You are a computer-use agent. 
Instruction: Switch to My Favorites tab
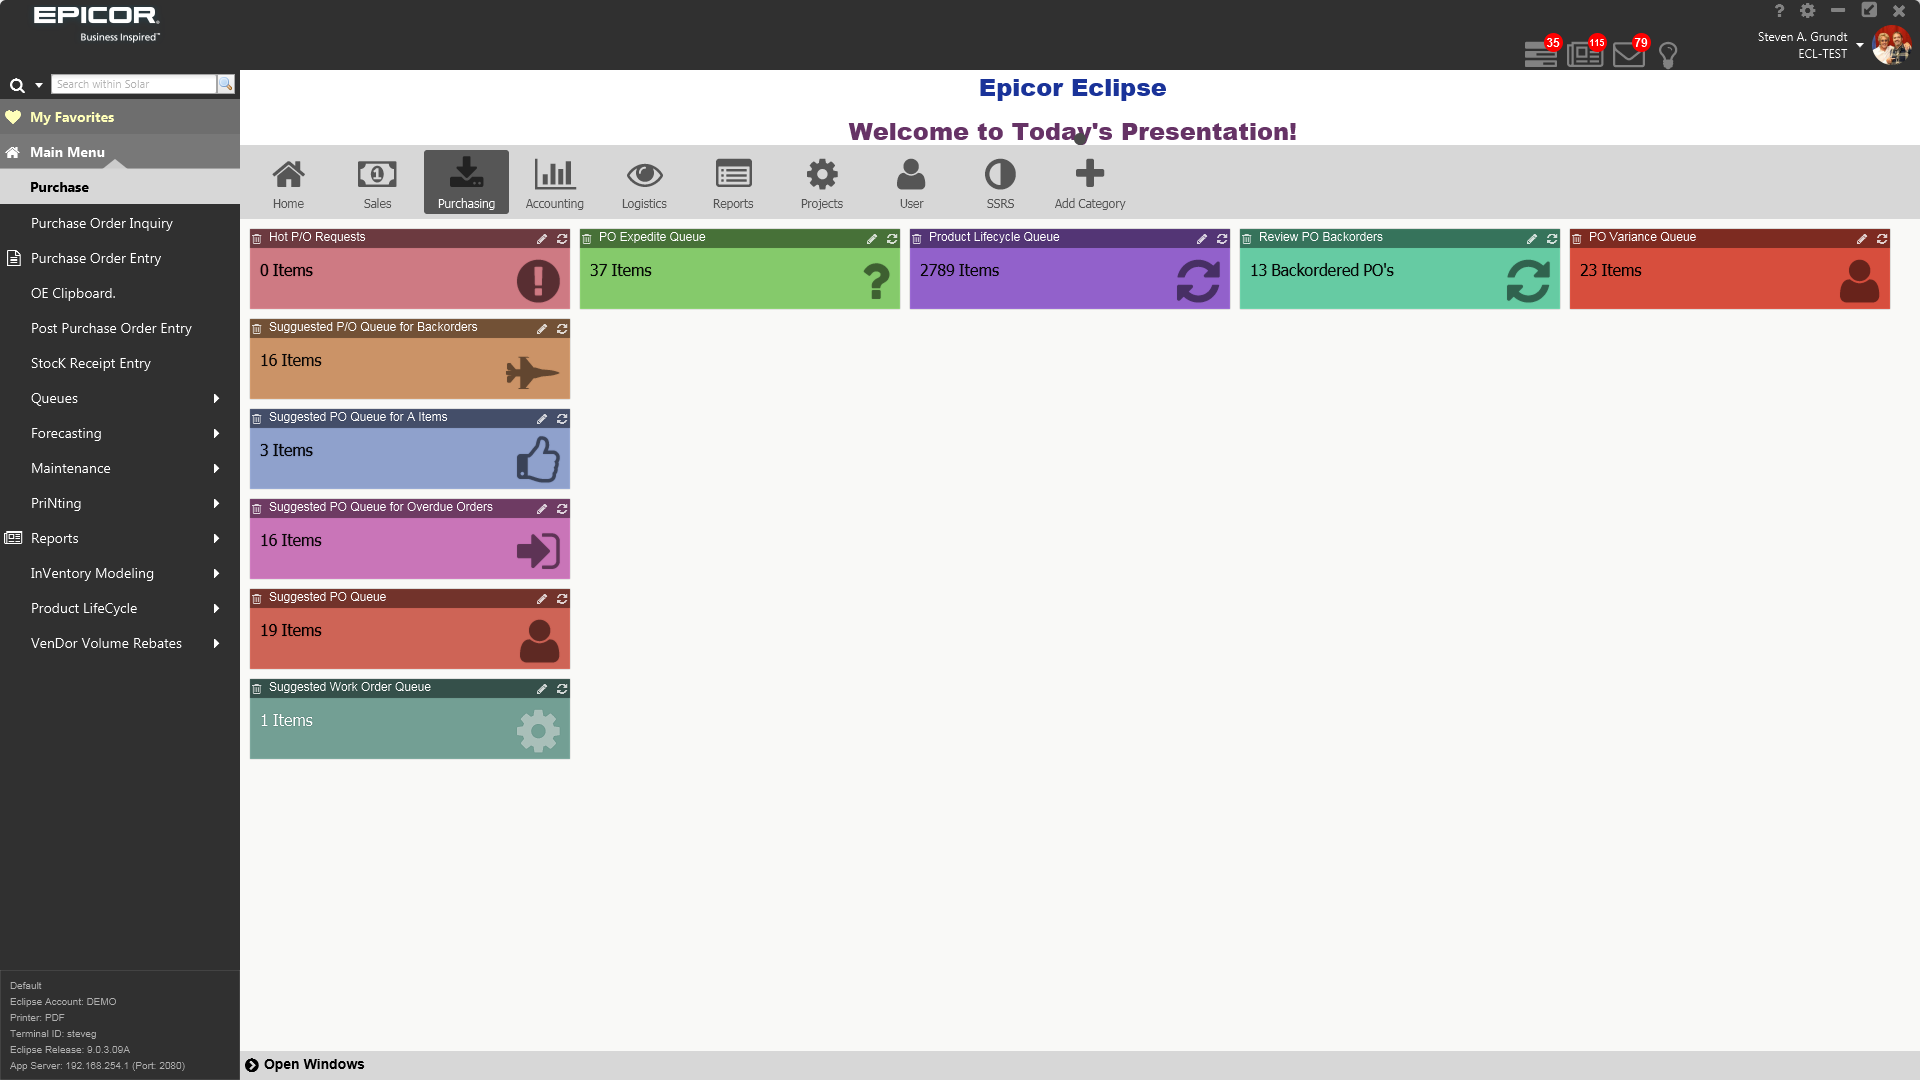point(72,117)
